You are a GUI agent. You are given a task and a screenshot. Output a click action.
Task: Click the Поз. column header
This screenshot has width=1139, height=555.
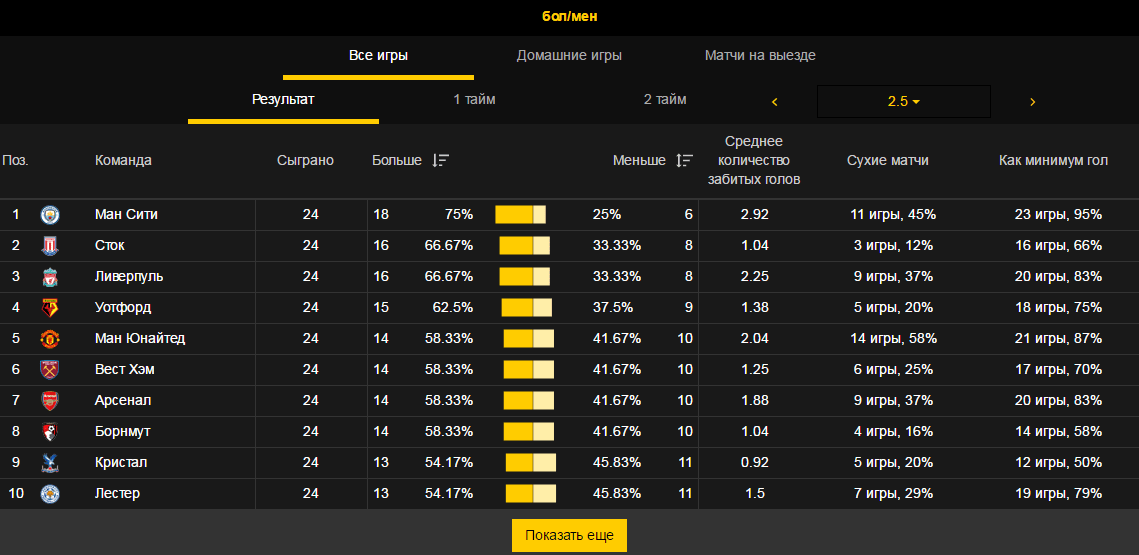15,161
